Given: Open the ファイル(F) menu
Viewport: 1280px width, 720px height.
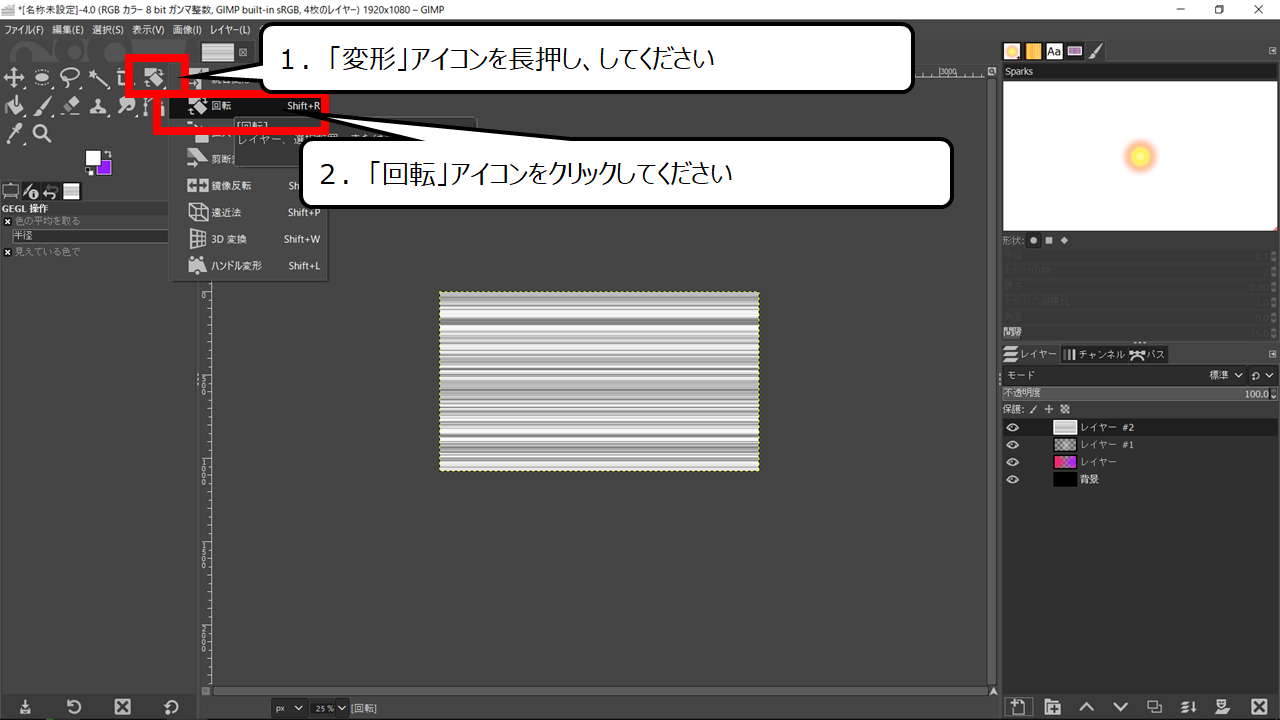Looking at the screenshot, I should click(x=24, y=30).
